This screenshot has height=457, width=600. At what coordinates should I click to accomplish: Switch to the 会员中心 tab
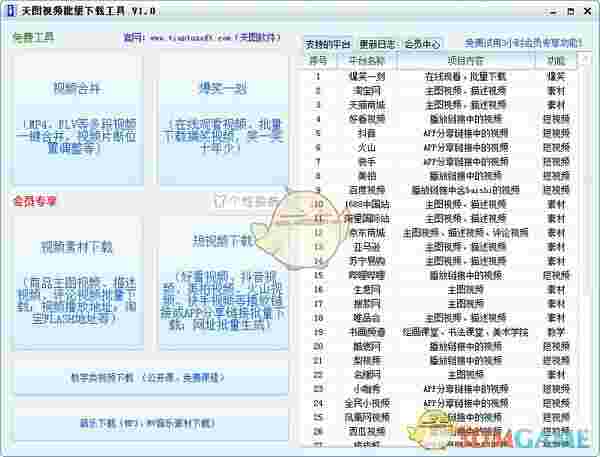pyautogui.click(x=422, y=44)
